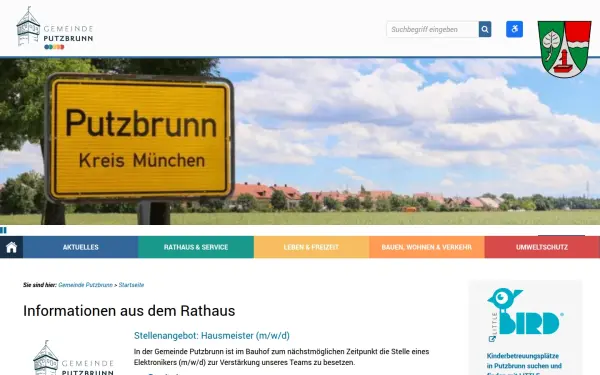Open Kinderbetreuungsplätze in Putzbrunn link
Image resolution: width=600 pixels, height=375 pixels.
pyautogui.click(x=524, y=364)
